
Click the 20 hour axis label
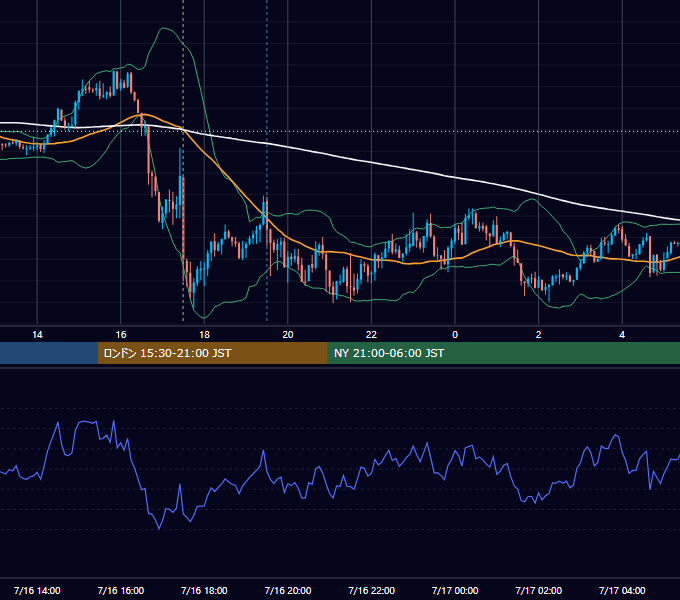288,335
